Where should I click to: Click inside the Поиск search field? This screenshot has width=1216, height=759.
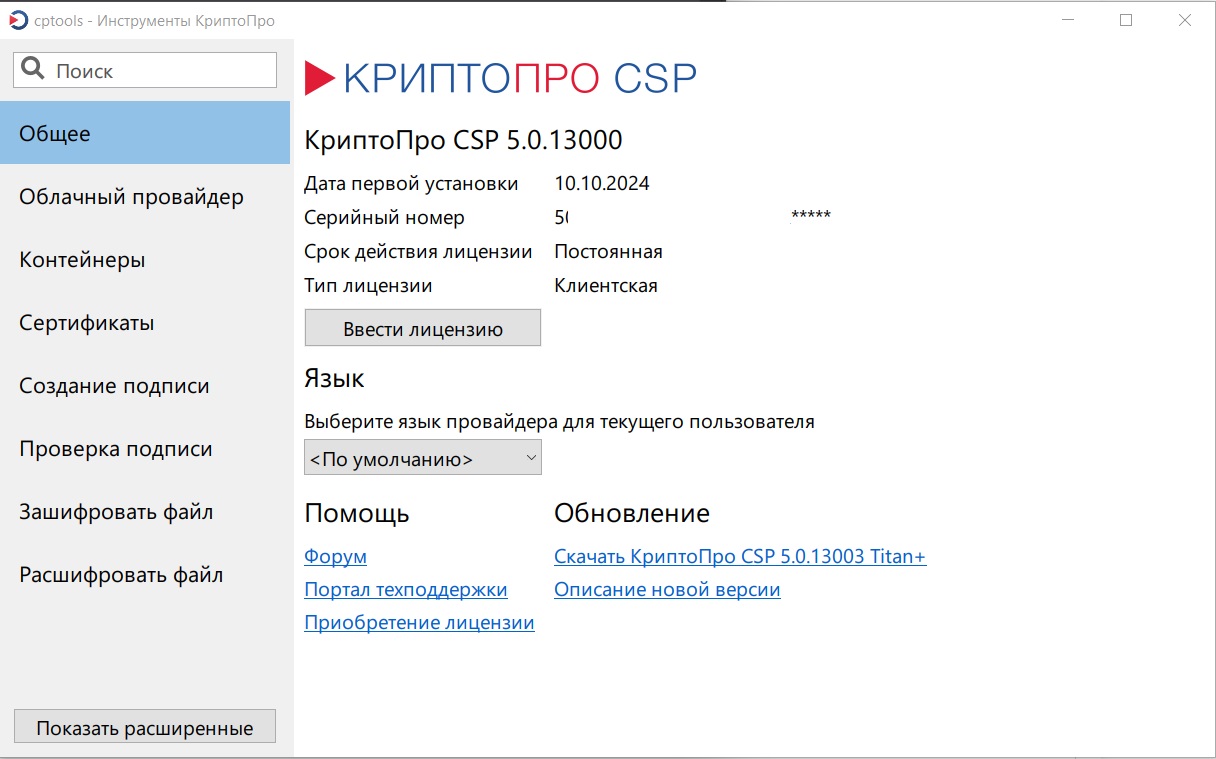(160, 69)
